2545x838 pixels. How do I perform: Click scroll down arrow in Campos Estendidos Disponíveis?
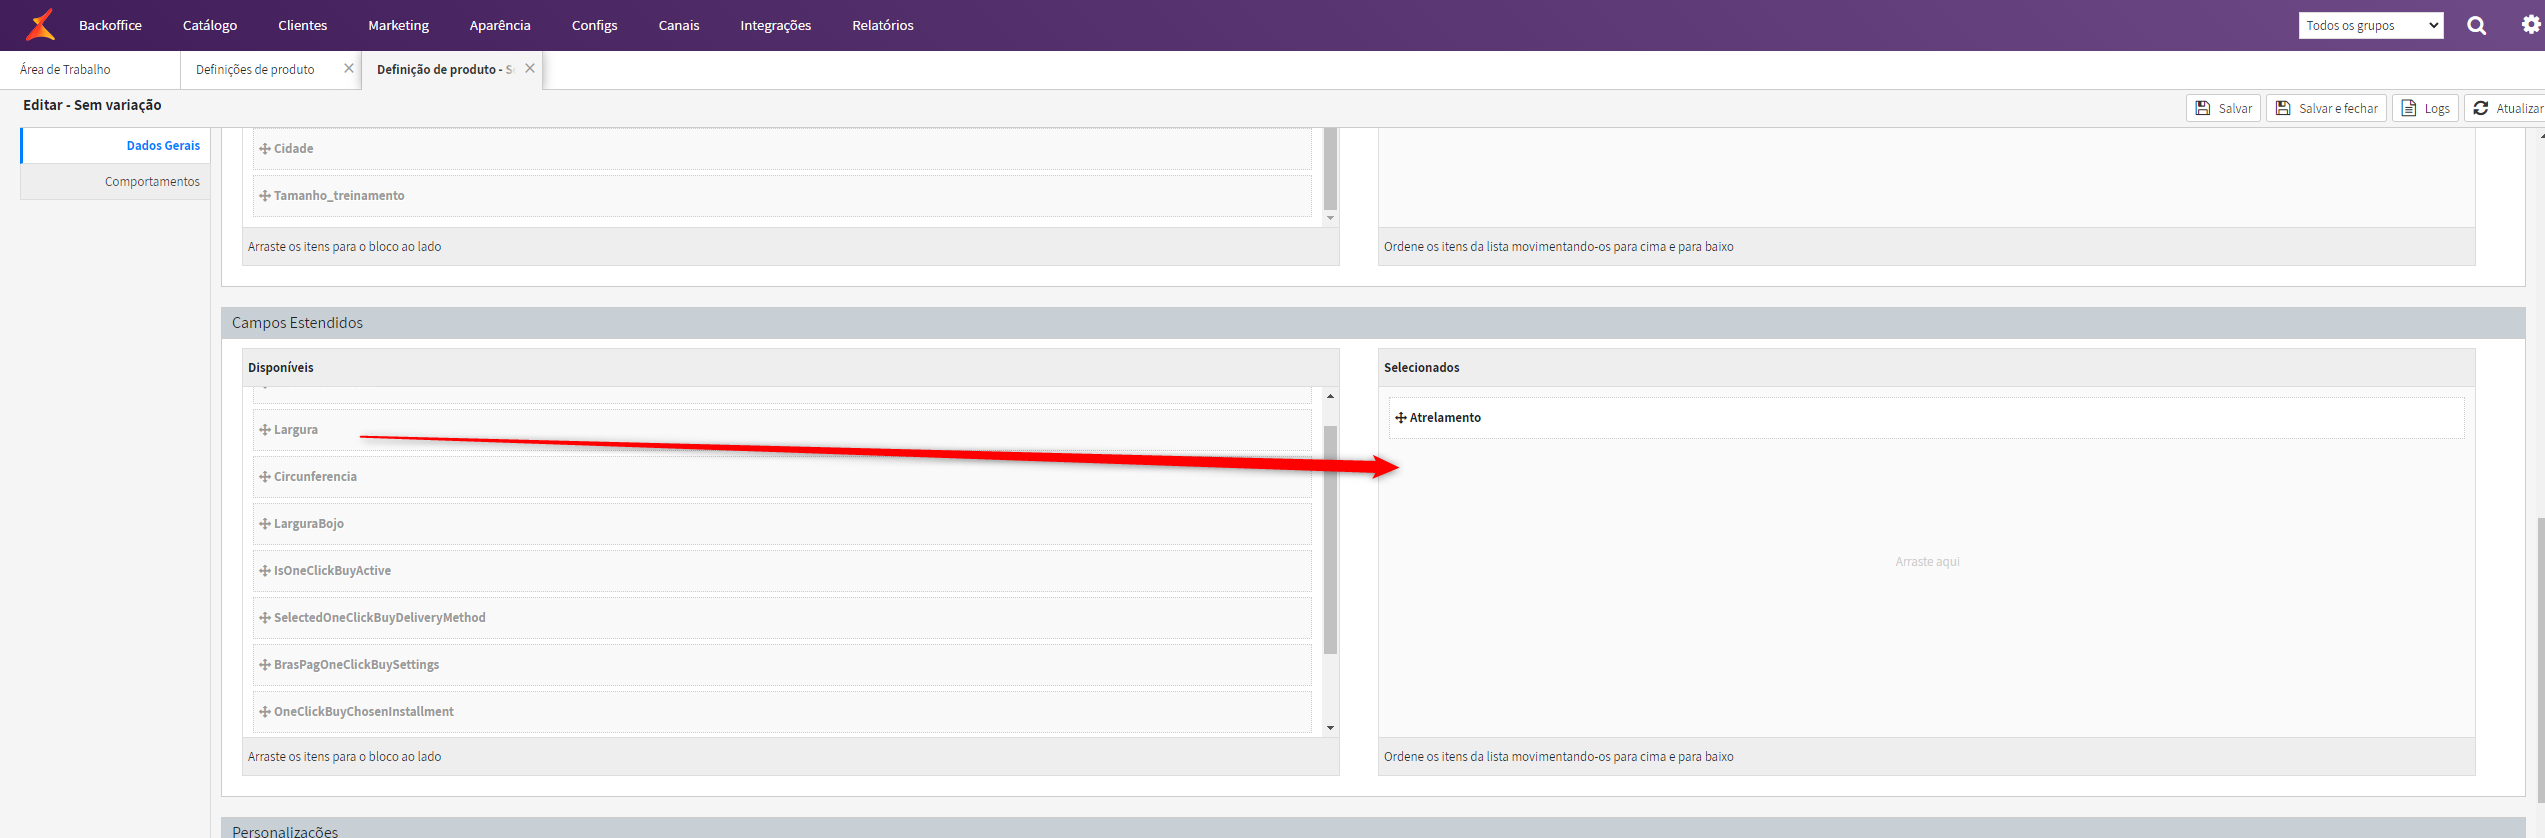click(1330, 728)
